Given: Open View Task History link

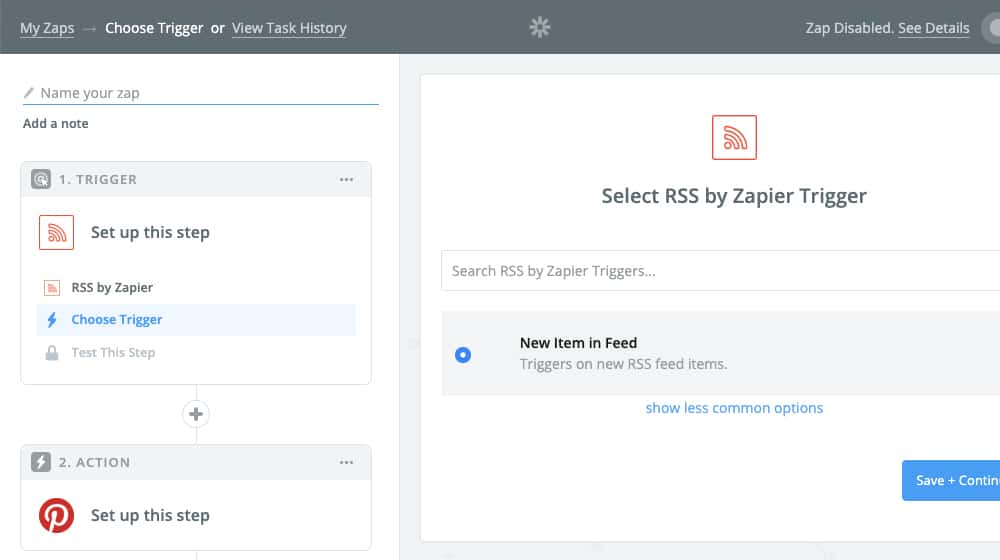Looking at the screenshot, I should tap(289, 28).
